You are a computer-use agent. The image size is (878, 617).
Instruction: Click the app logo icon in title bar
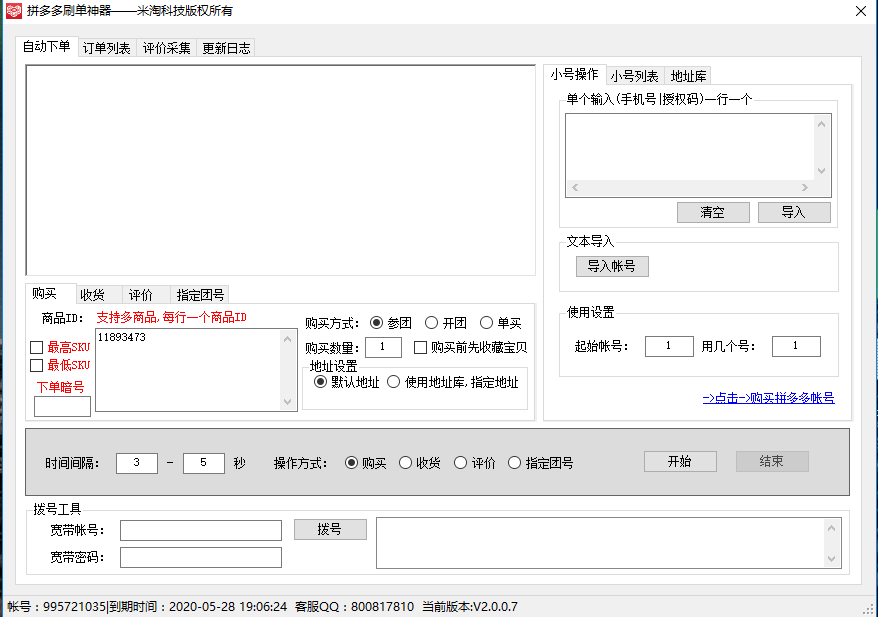14,11
